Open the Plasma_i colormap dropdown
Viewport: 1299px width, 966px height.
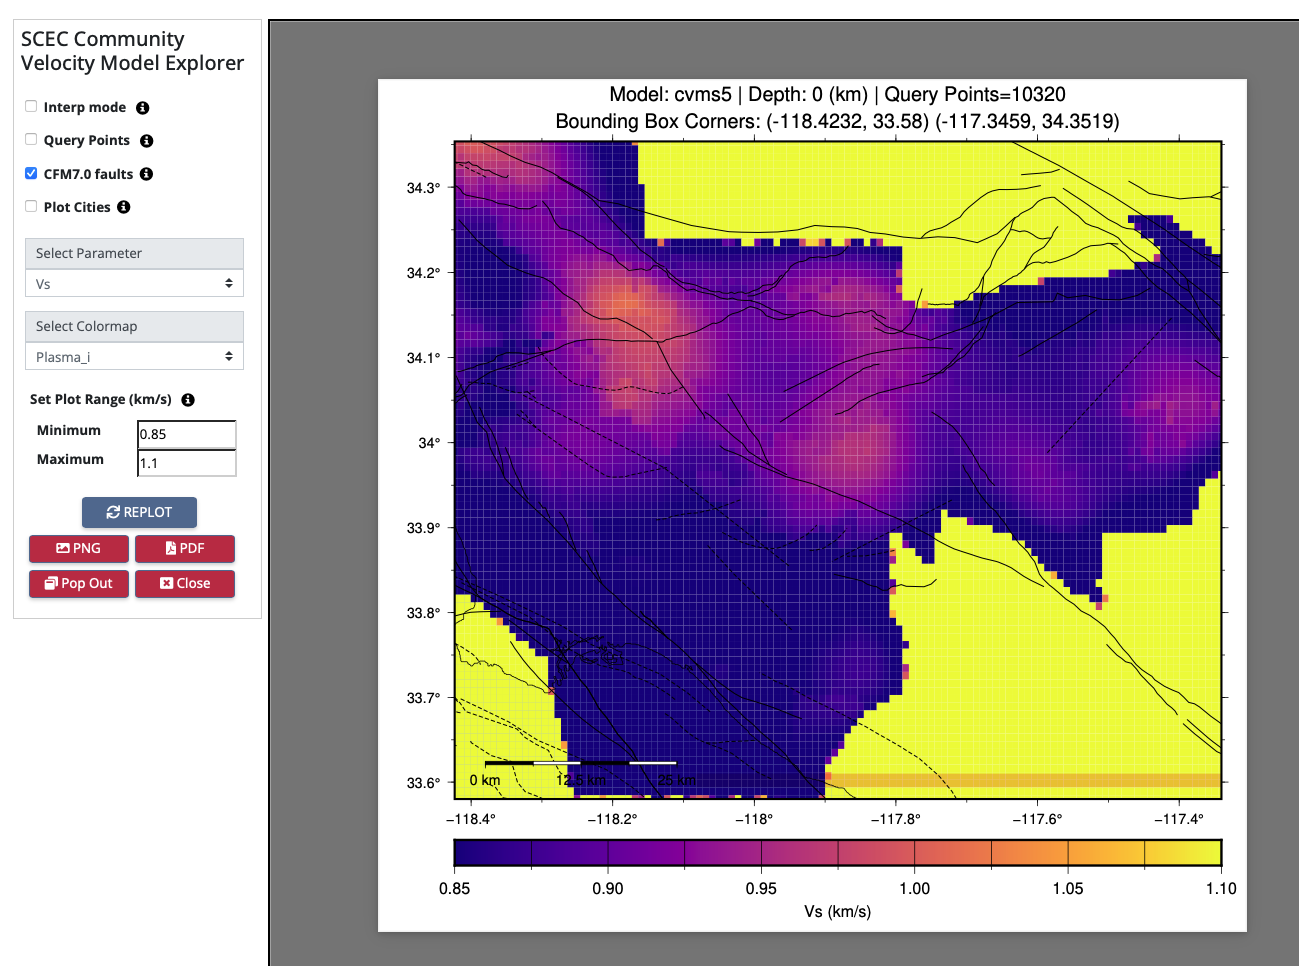(134, 357)
